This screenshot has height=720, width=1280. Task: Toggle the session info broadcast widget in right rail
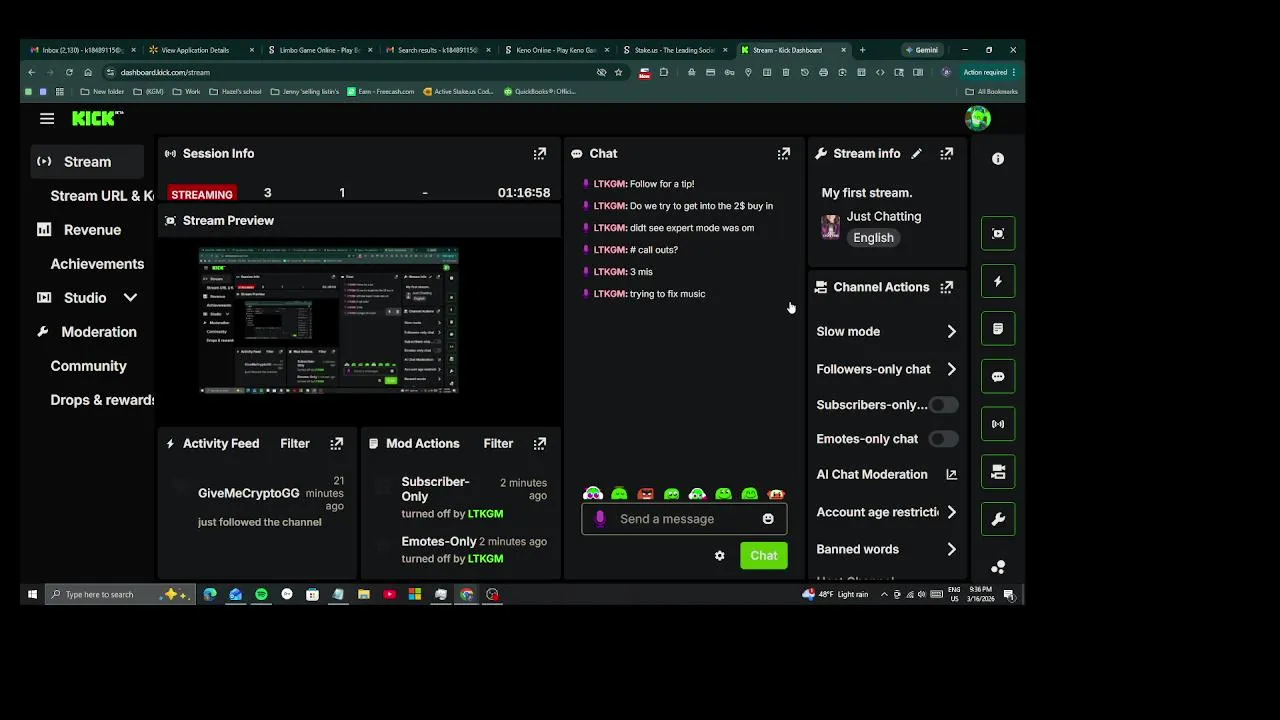click(998, 424)
